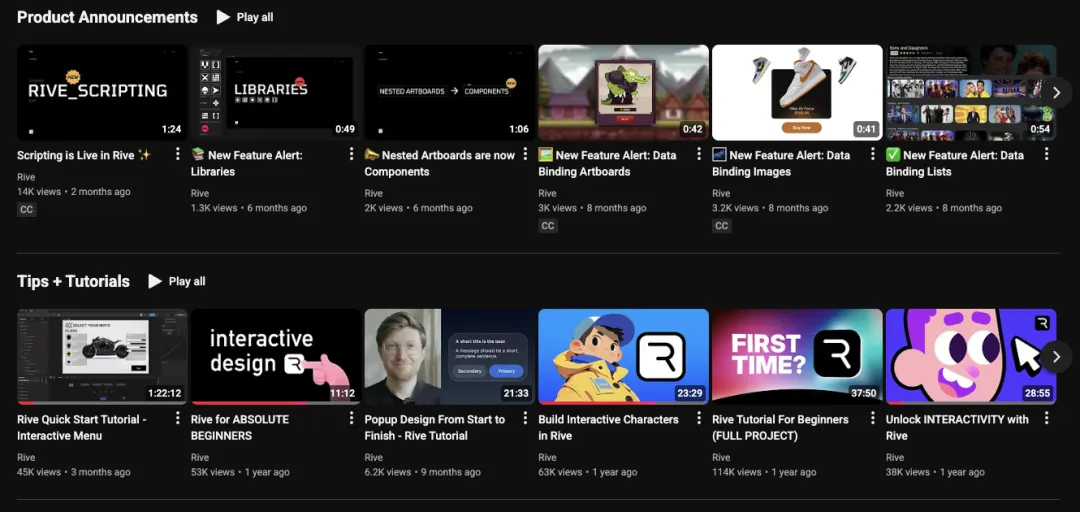1080x512 pixels.
Task: Open options menu for Data Binding Artboards video
Action: [699, 154]
